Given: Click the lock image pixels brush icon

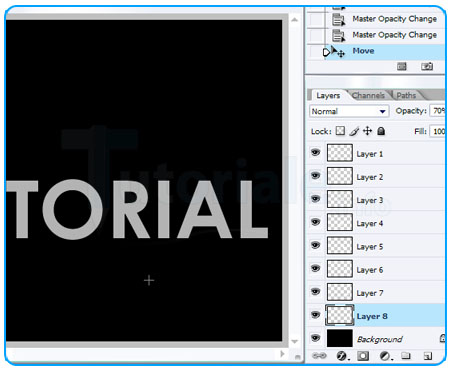Looking at the screenshot, I should coord(354,131).
